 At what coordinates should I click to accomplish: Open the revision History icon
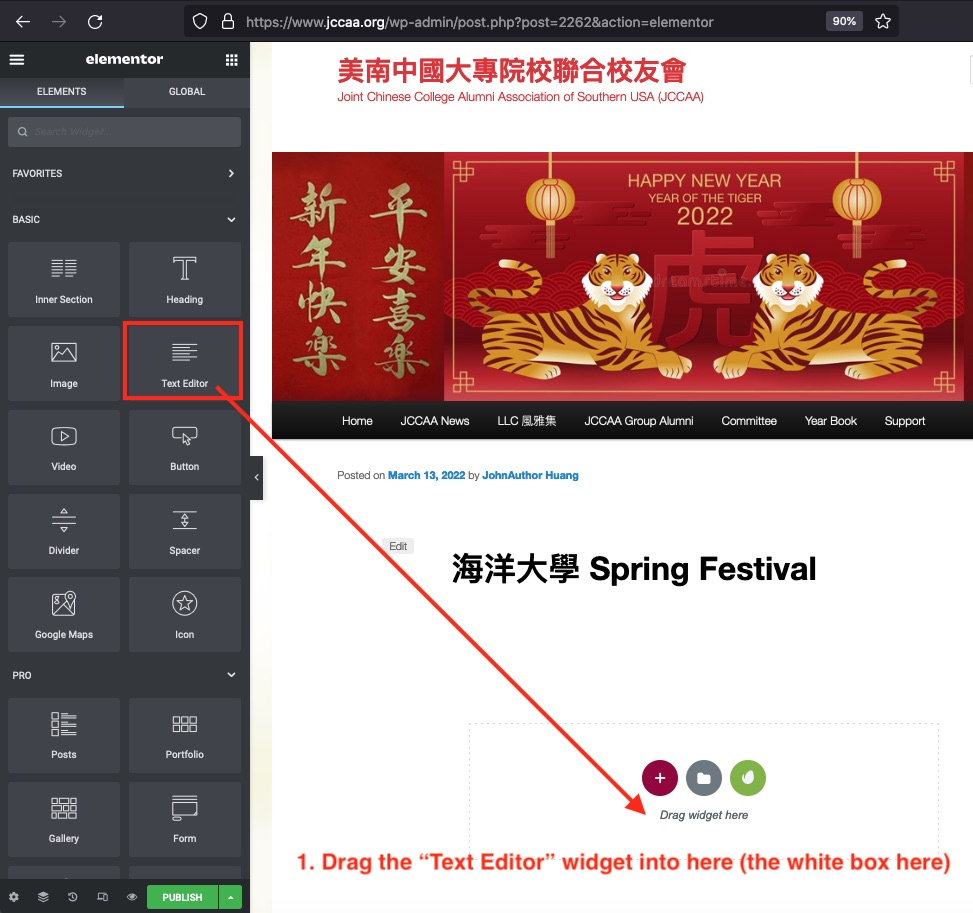tap(73, 897)
